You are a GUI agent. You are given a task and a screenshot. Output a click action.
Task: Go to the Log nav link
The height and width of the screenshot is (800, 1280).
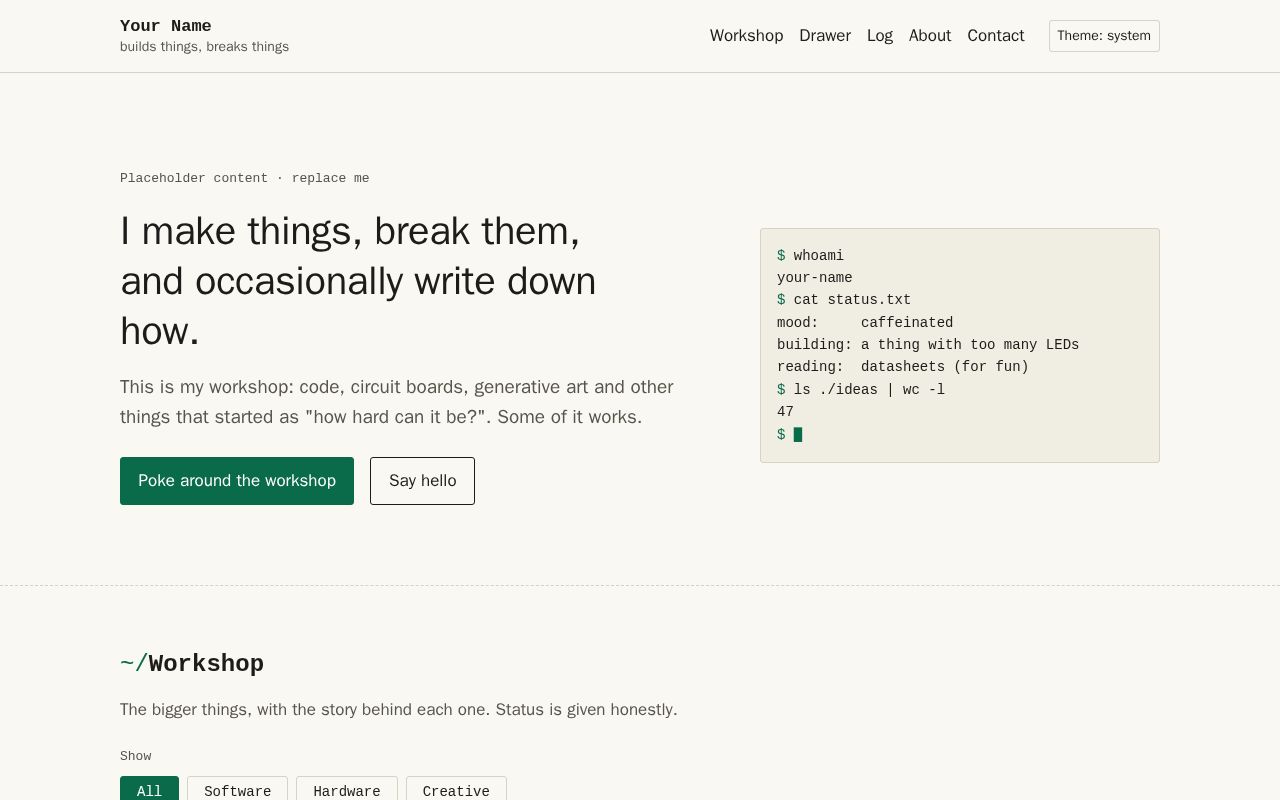click(x=880, y=36)
